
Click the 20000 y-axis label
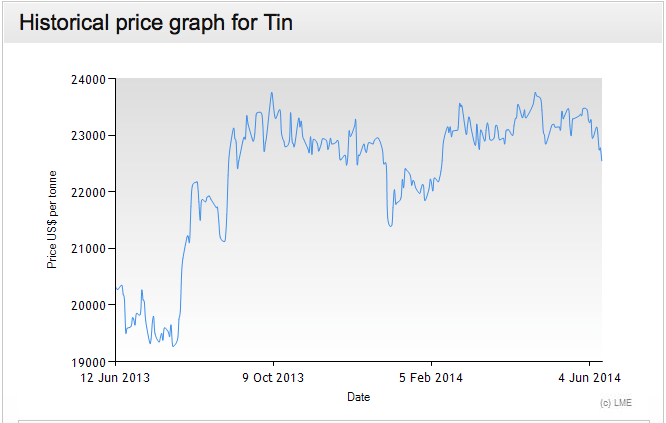tap(93, 305)
